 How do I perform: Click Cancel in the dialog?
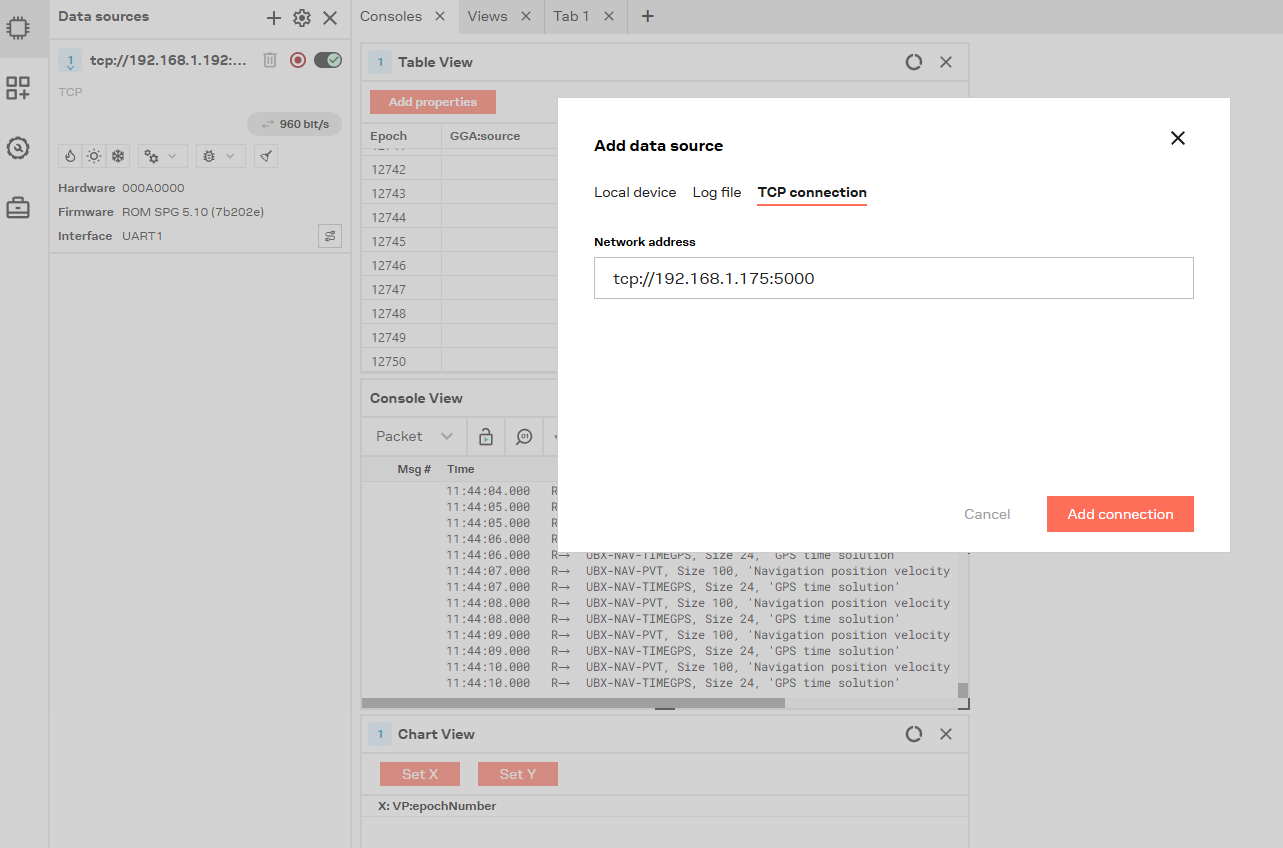(987, 514)
